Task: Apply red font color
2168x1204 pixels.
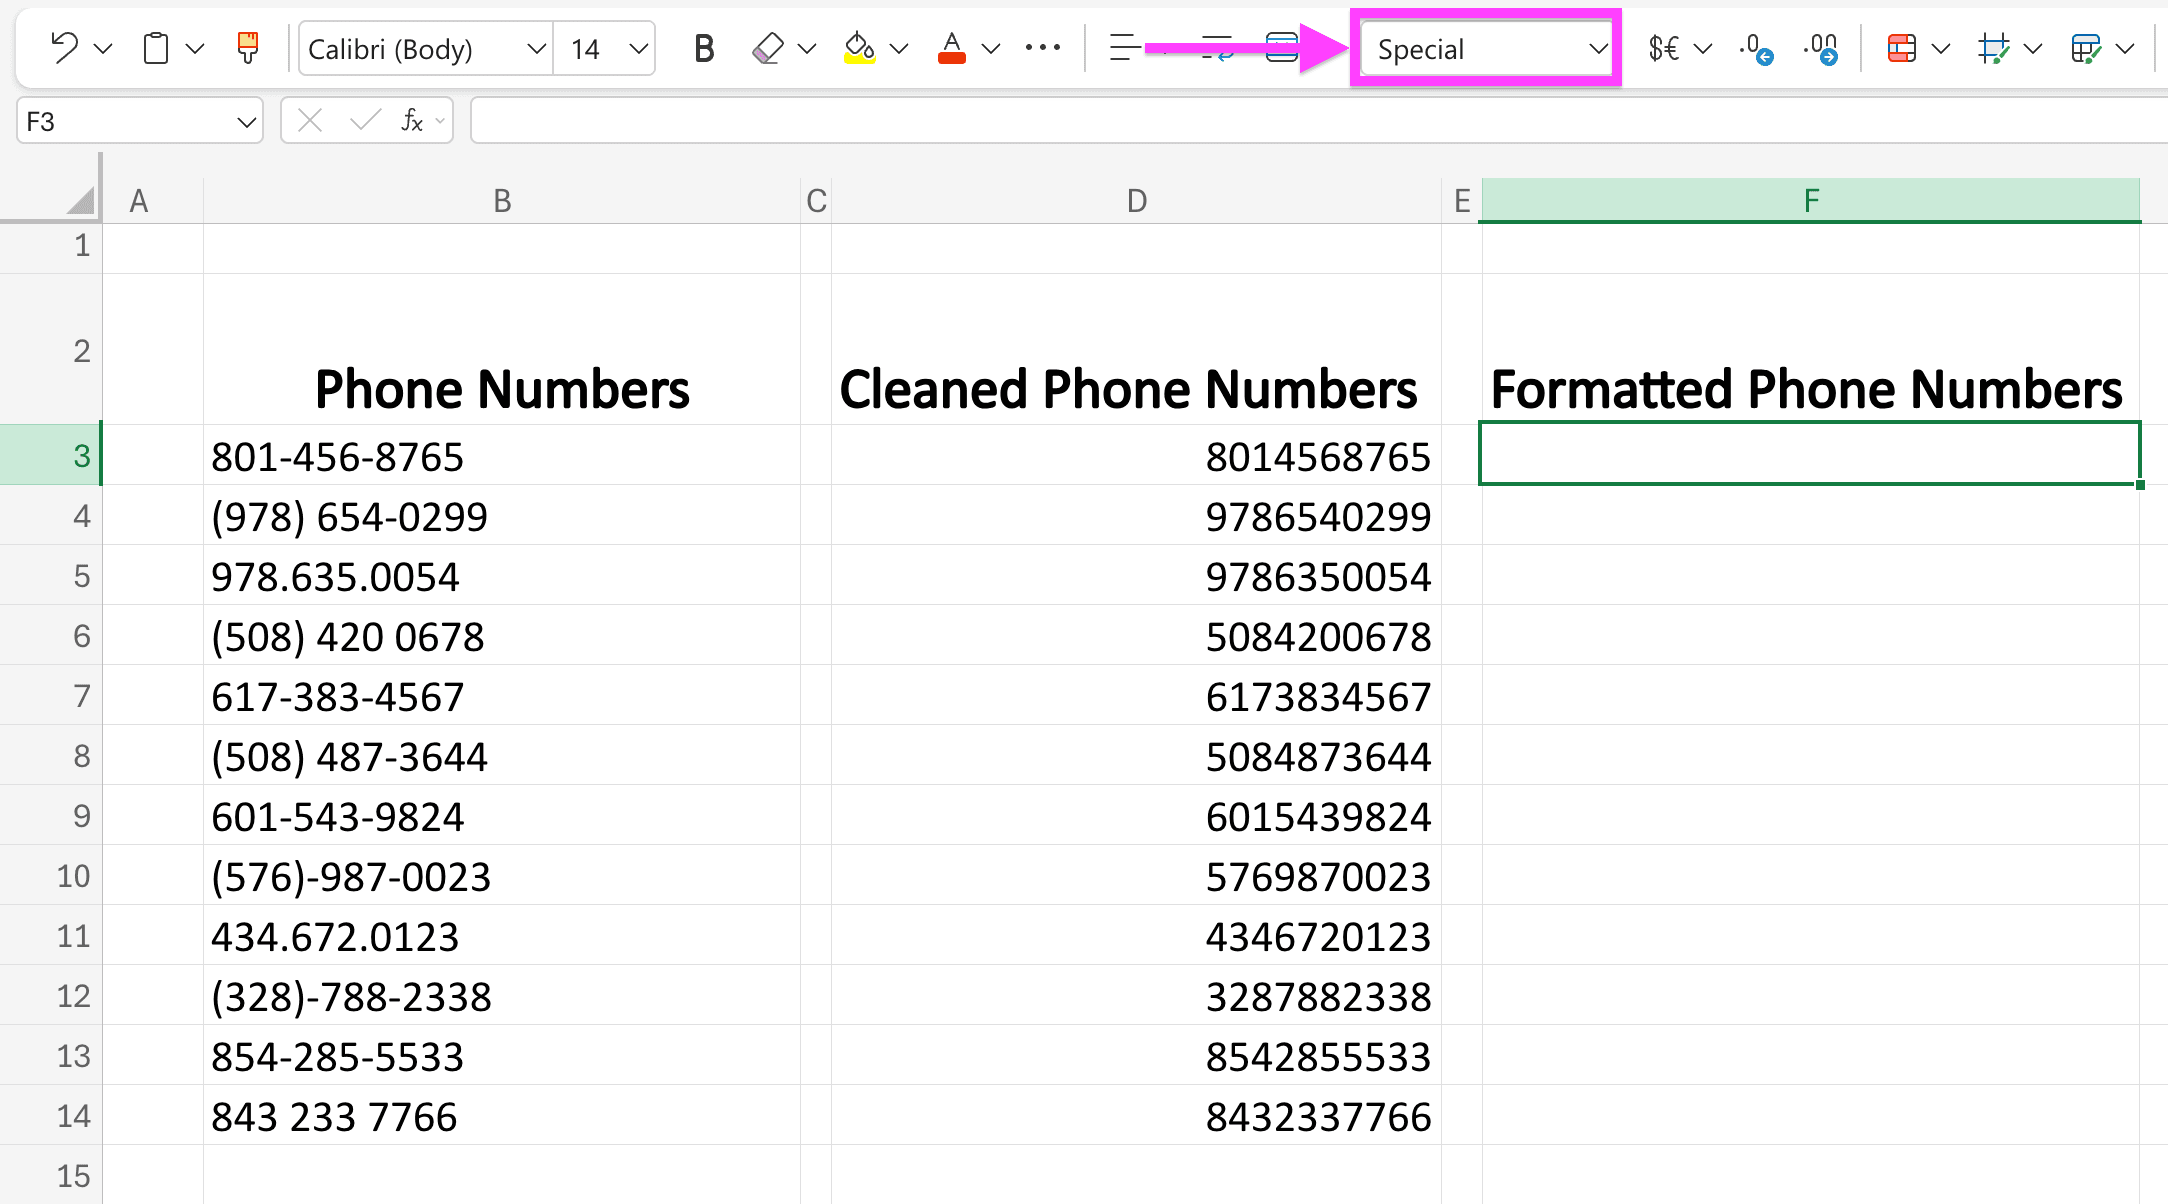Action: pyautogui.click(x=950, y=47)
